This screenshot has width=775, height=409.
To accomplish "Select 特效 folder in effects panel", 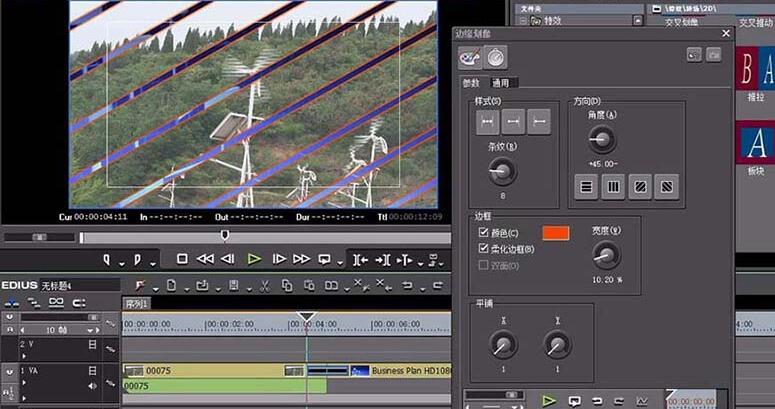I will pos(553,21).
